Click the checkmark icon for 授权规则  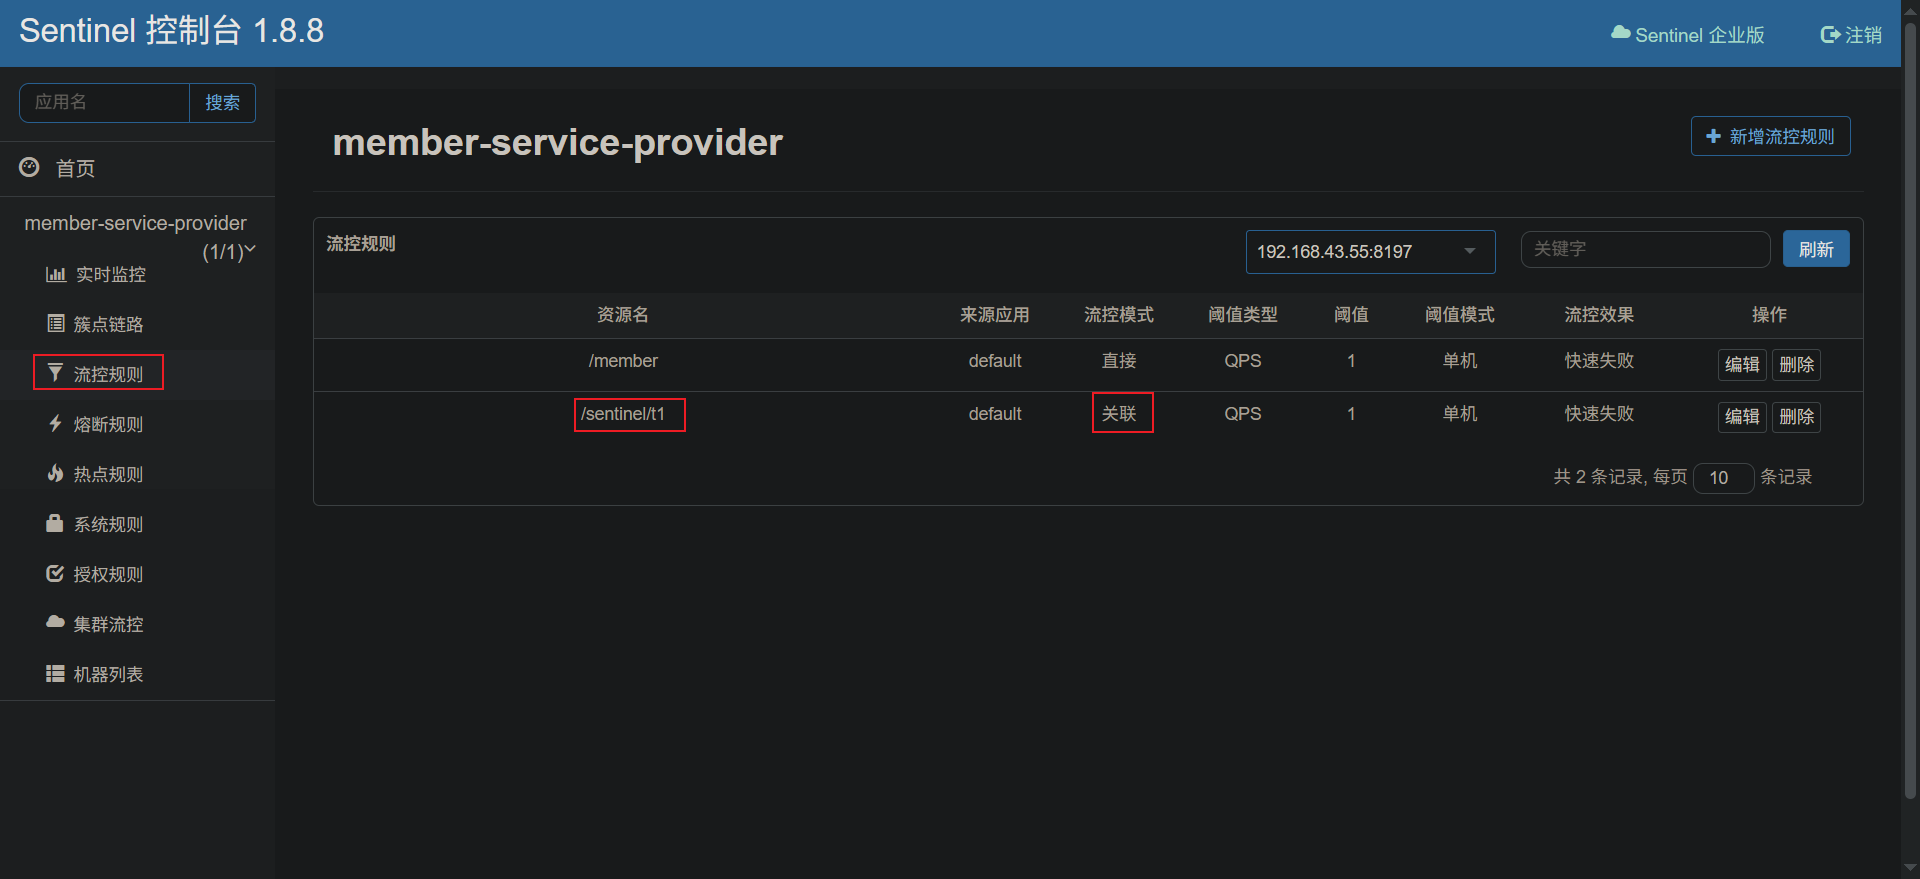click(56, 573)
